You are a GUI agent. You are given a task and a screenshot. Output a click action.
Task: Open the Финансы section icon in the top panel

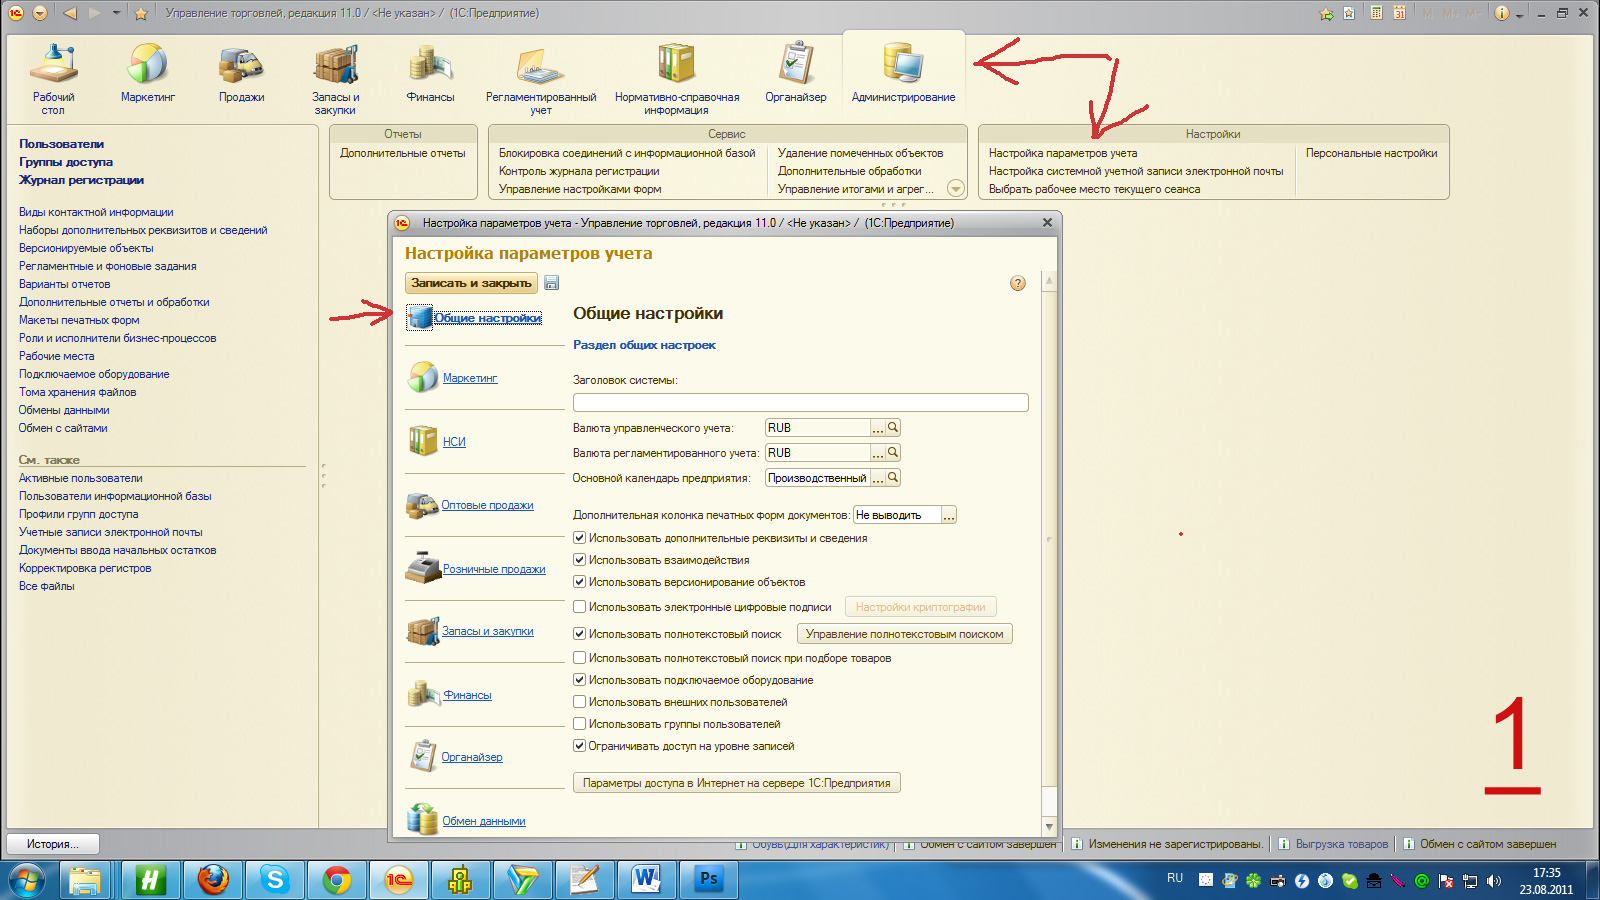click(x=430, y=64)
